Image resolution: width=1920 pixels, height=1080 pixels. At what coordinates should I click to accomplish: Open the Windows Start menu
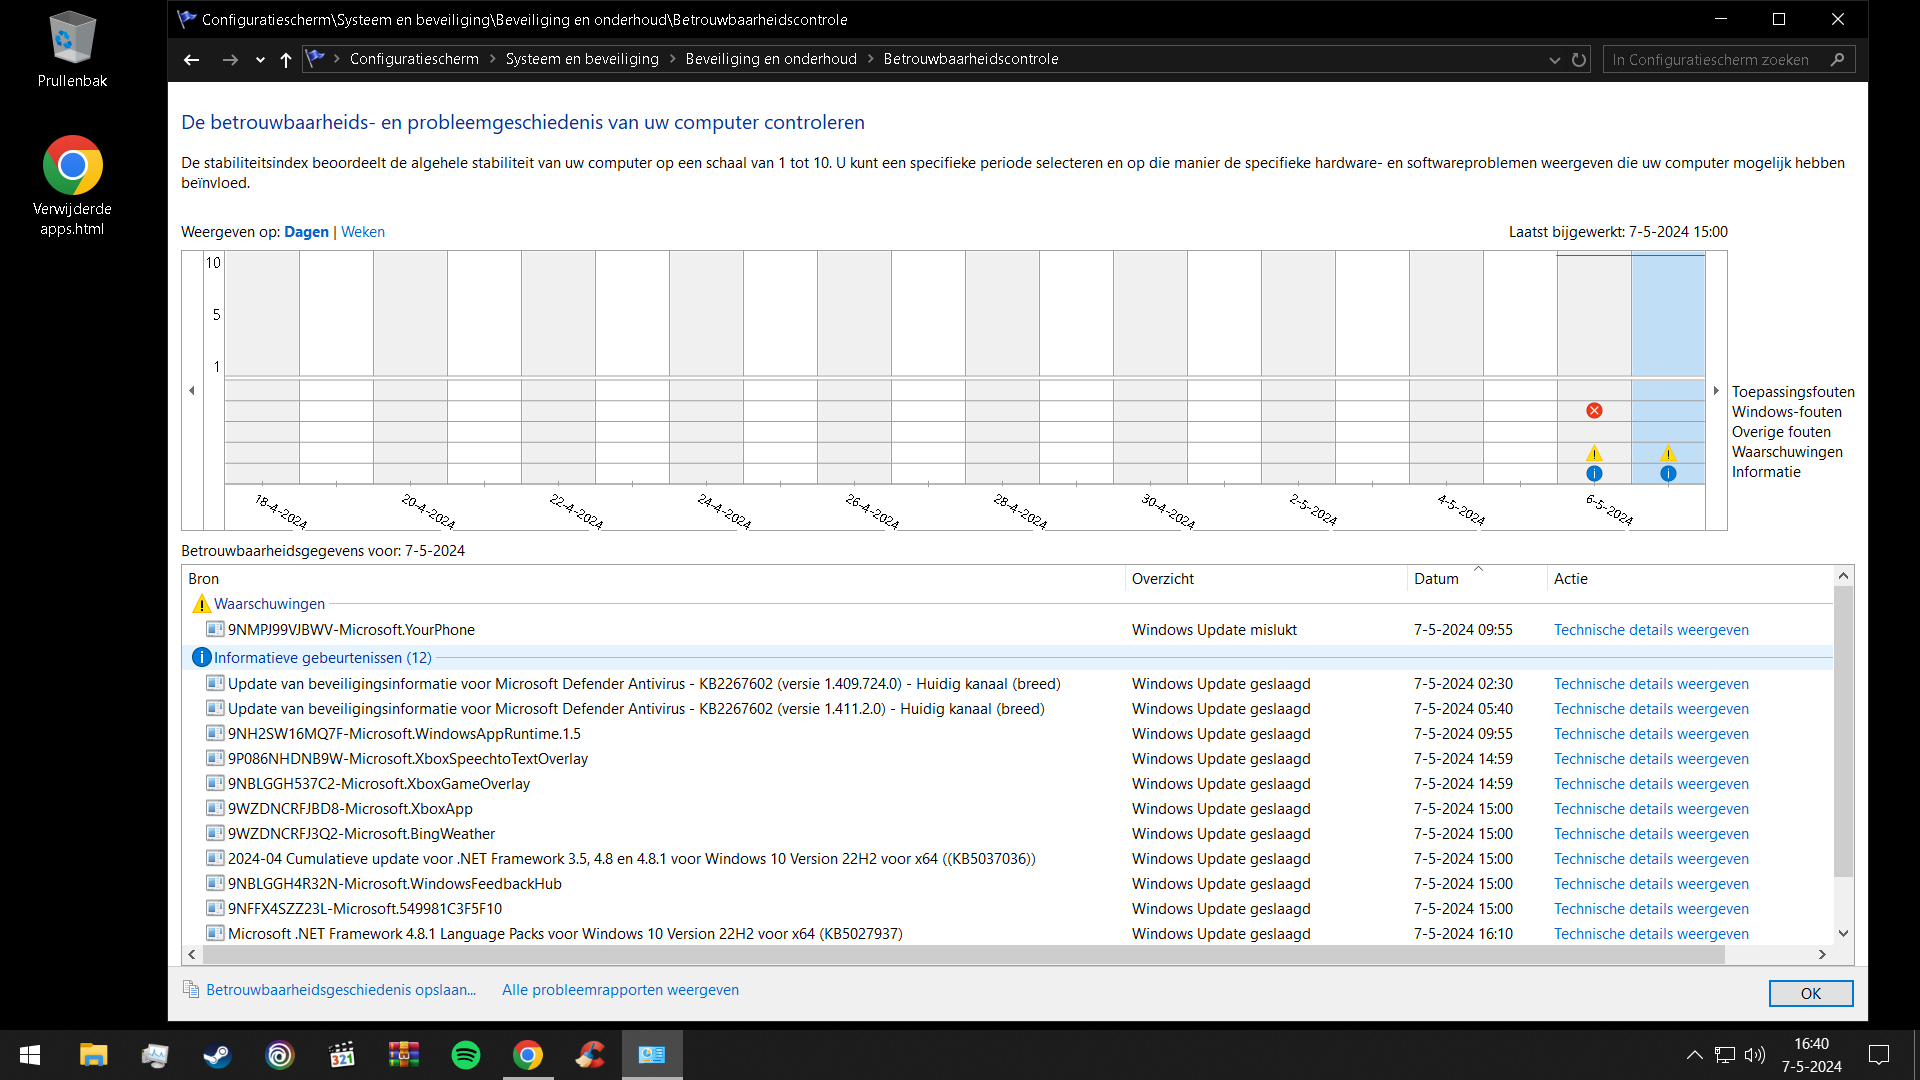30,1055
